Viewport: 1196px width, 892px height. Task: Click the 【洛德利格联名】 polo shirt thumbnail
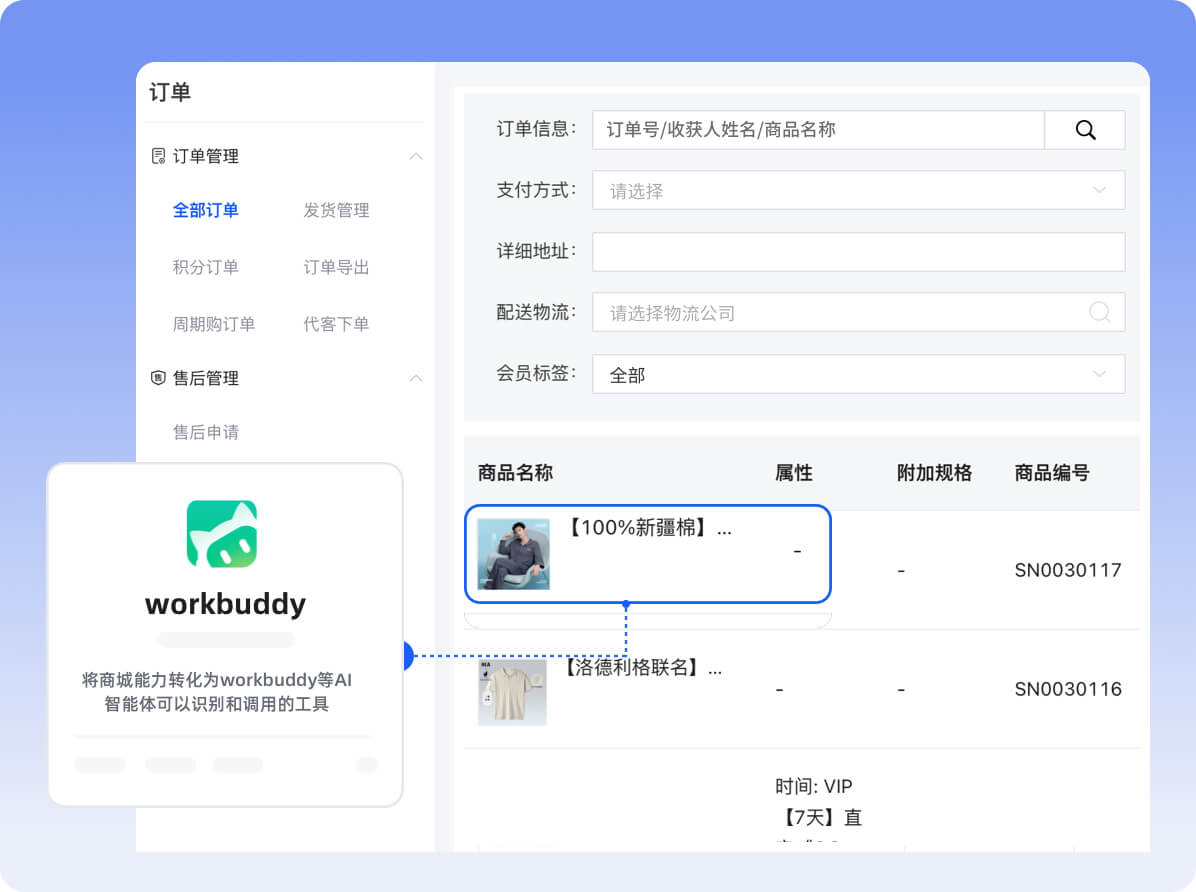(x=513, y=692)
